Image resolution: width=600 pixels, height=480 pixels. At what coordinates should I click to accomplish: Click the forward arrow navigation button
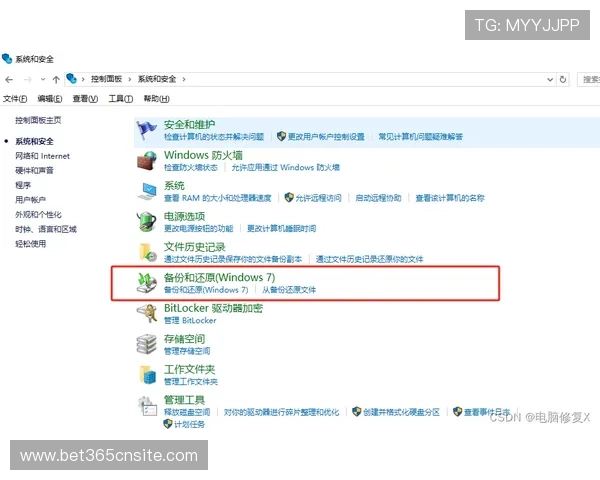point(28,80)
